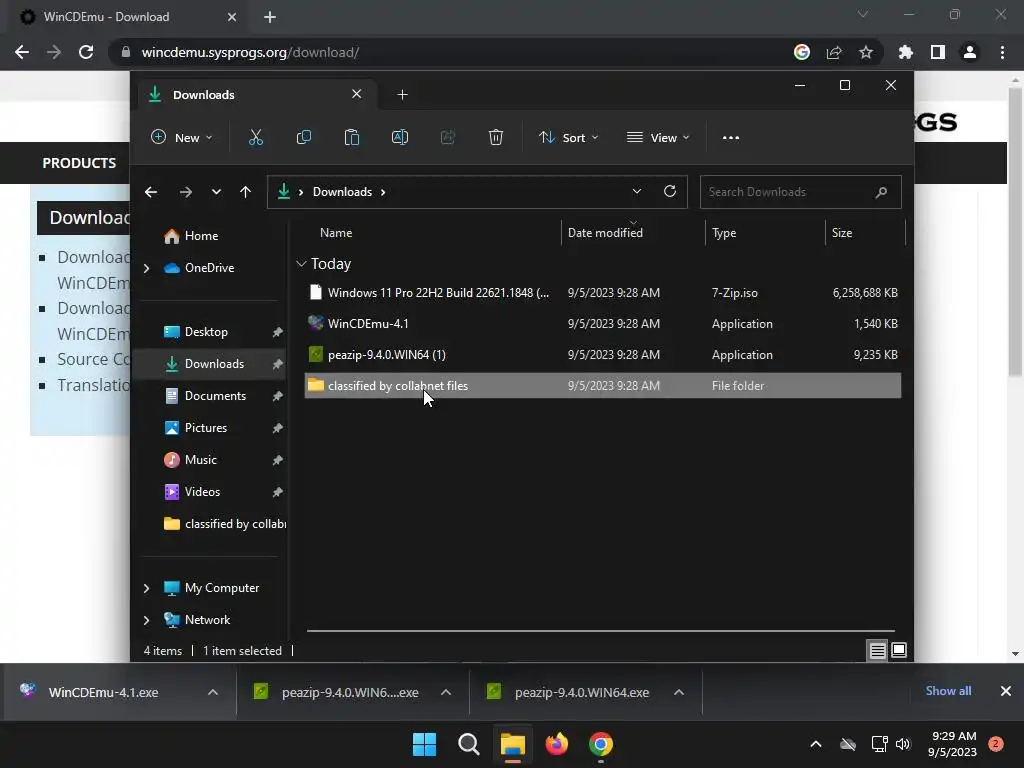
Task: Open the See more ellipsis menu
Action: (x=731, y=138)
